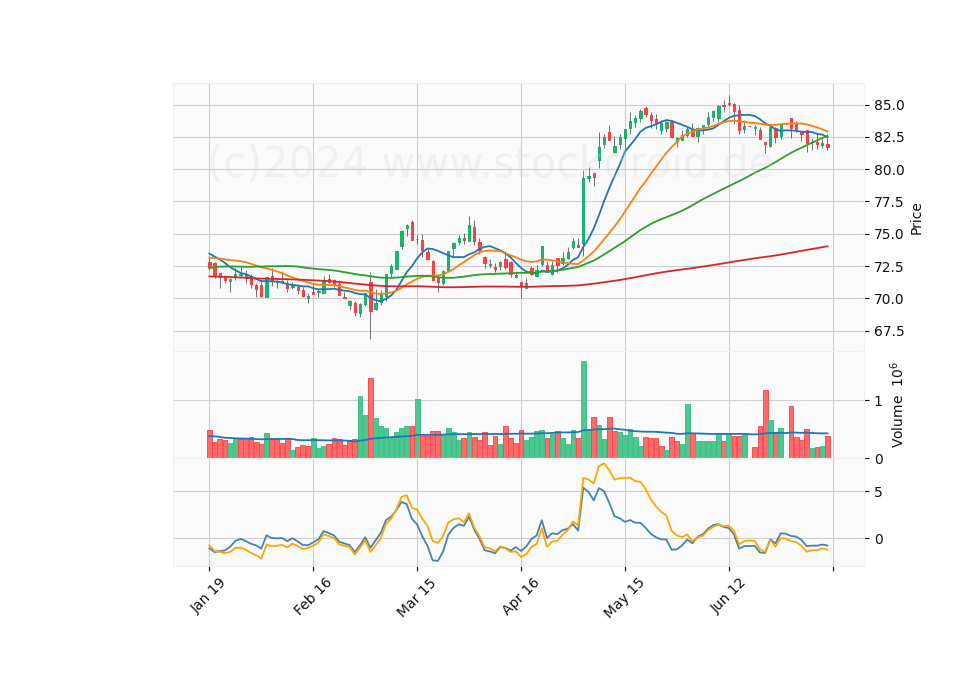
Task: Click the 80.0 price axis label
Action: (x=888, y=170)
